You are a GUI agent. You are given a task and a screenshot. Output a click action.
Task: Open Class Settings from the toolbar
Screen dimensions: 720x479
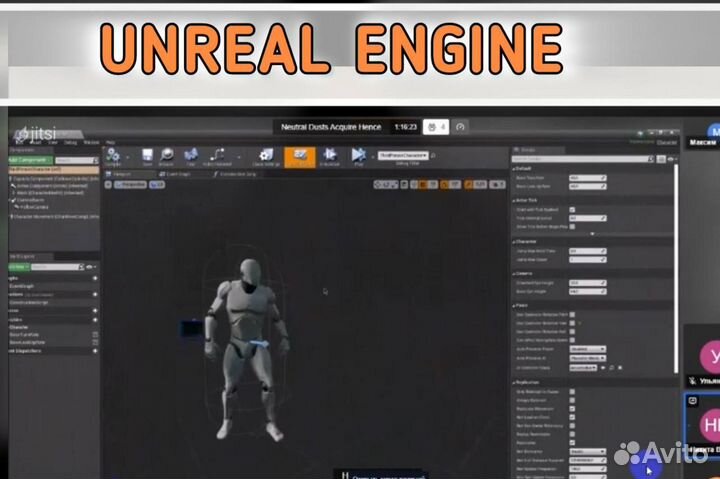tap(266, 156)
